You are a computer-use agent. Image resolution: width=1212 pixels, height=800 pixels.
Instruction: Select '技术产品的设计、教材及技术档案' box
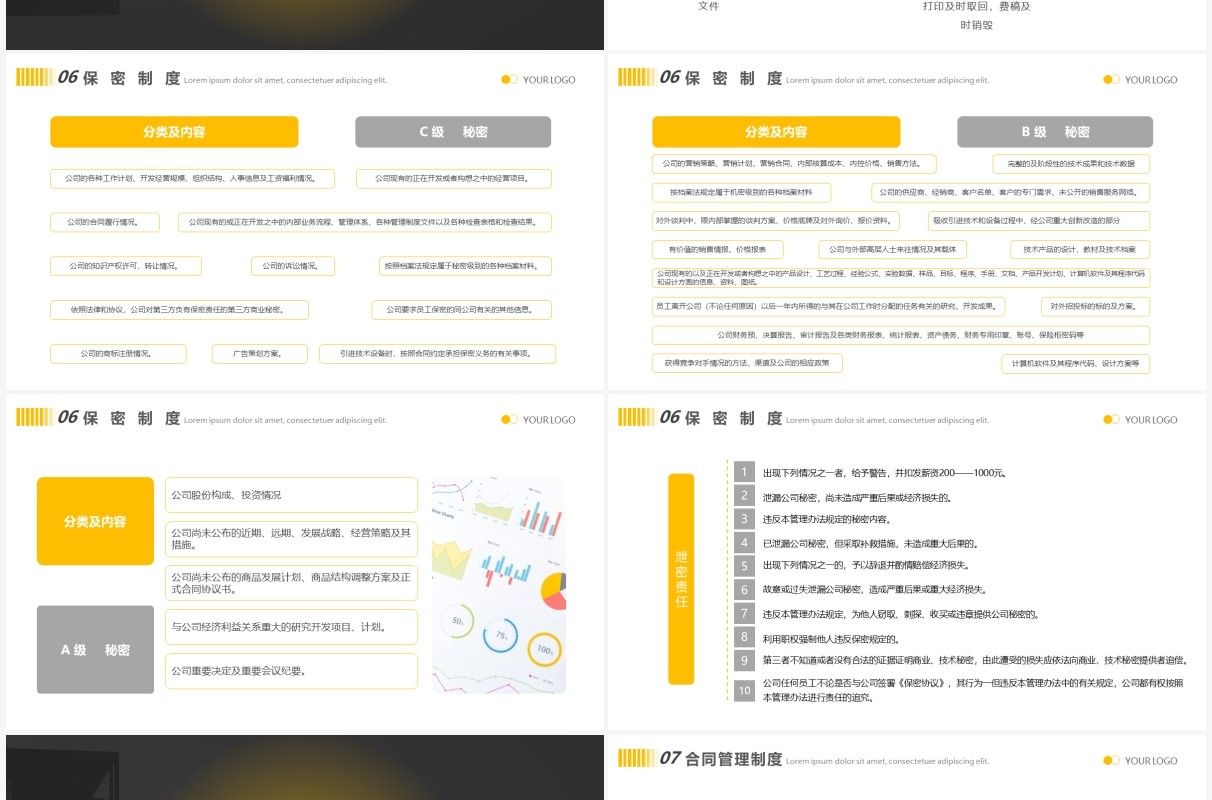point(1080,250)
